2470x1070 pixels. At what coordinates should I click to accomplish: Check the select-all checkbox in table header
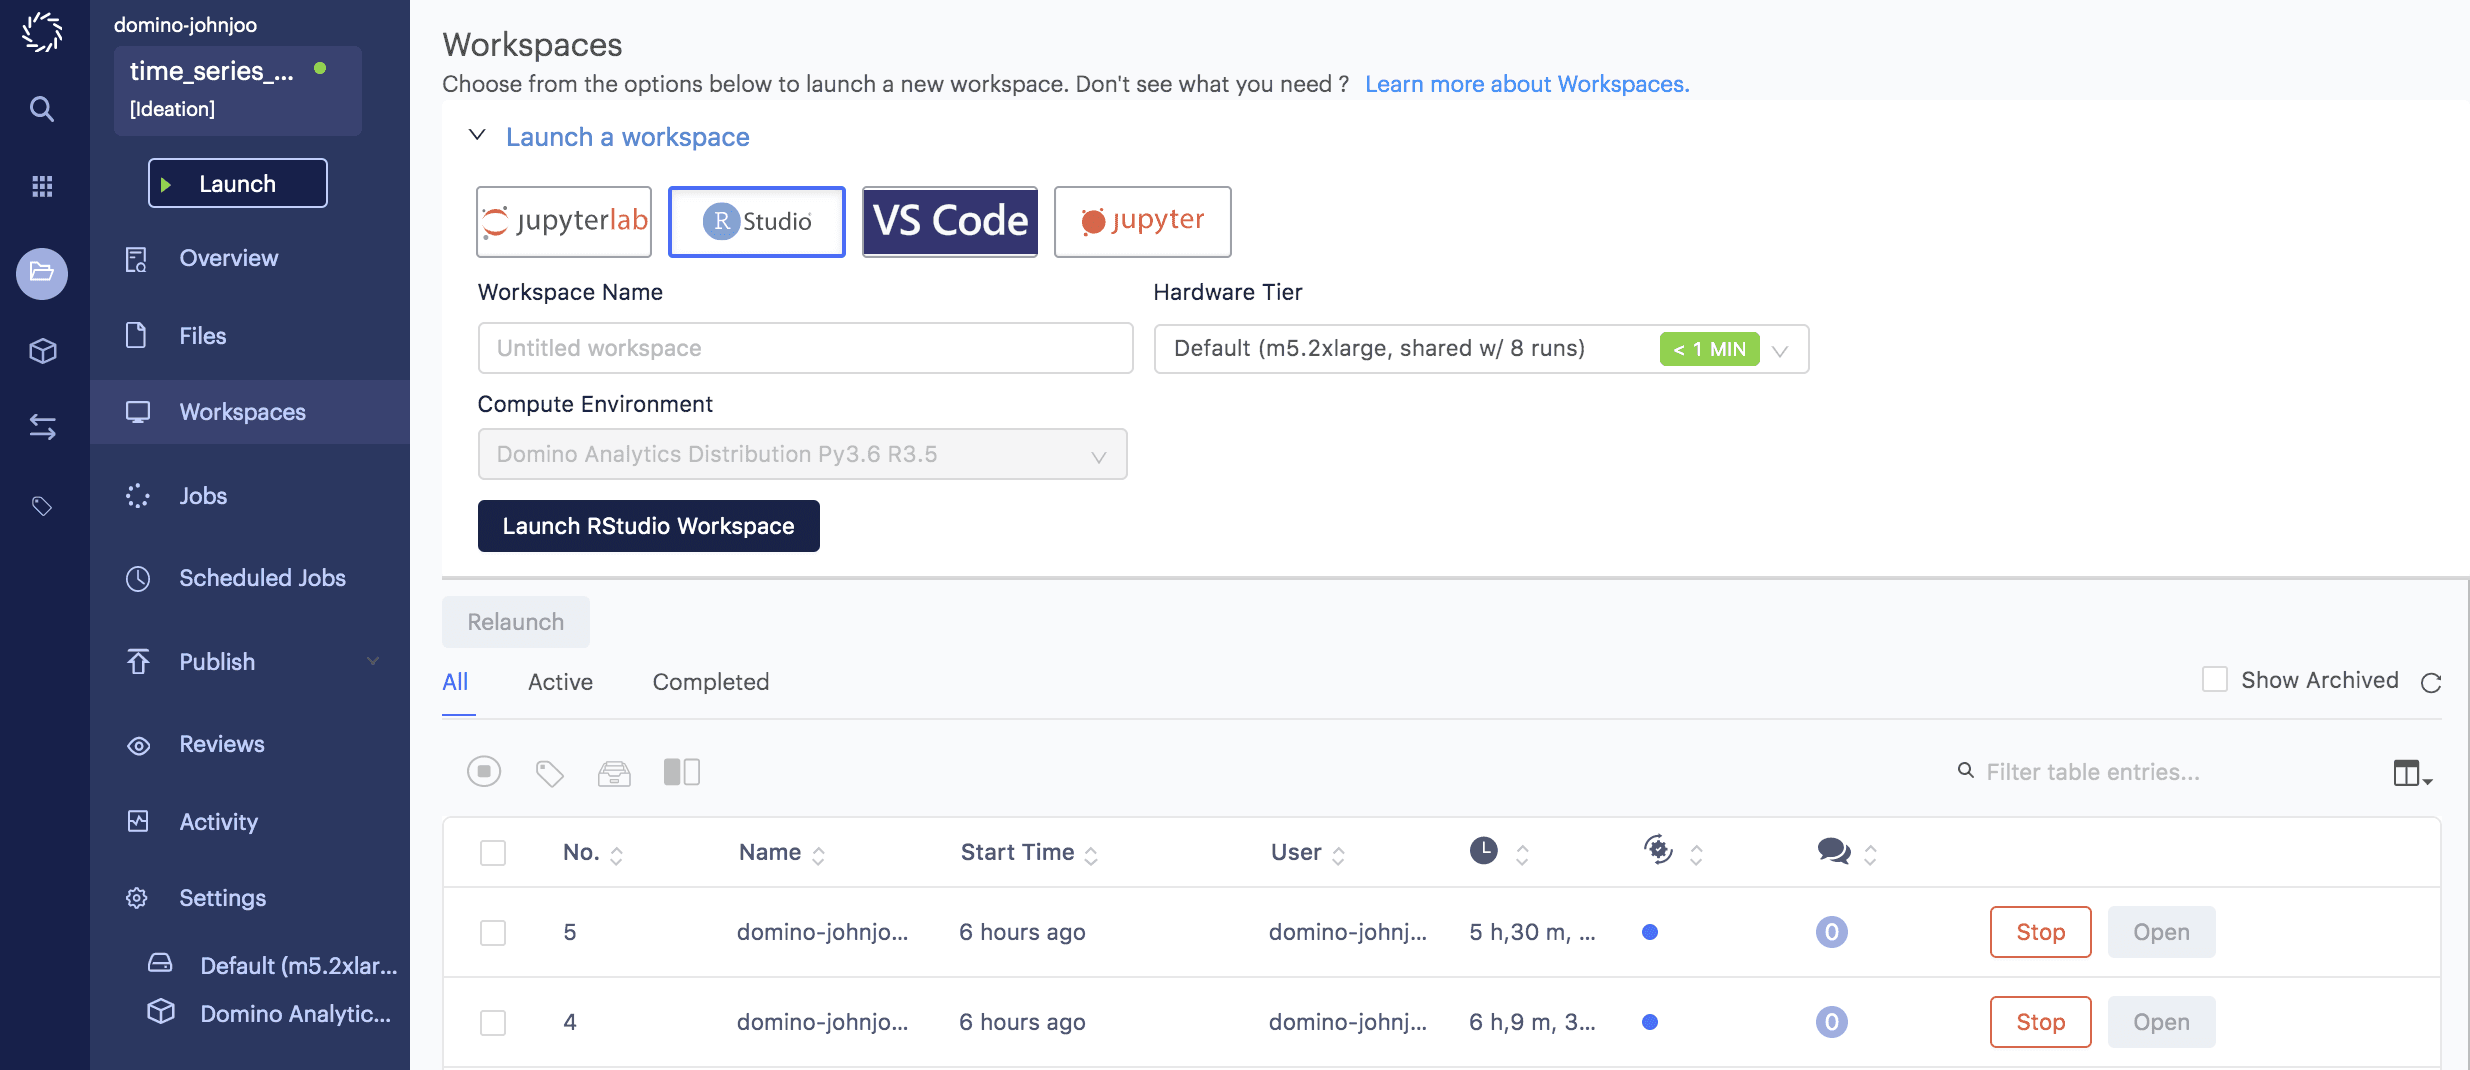pyautogui.click(x=493, y=853)
